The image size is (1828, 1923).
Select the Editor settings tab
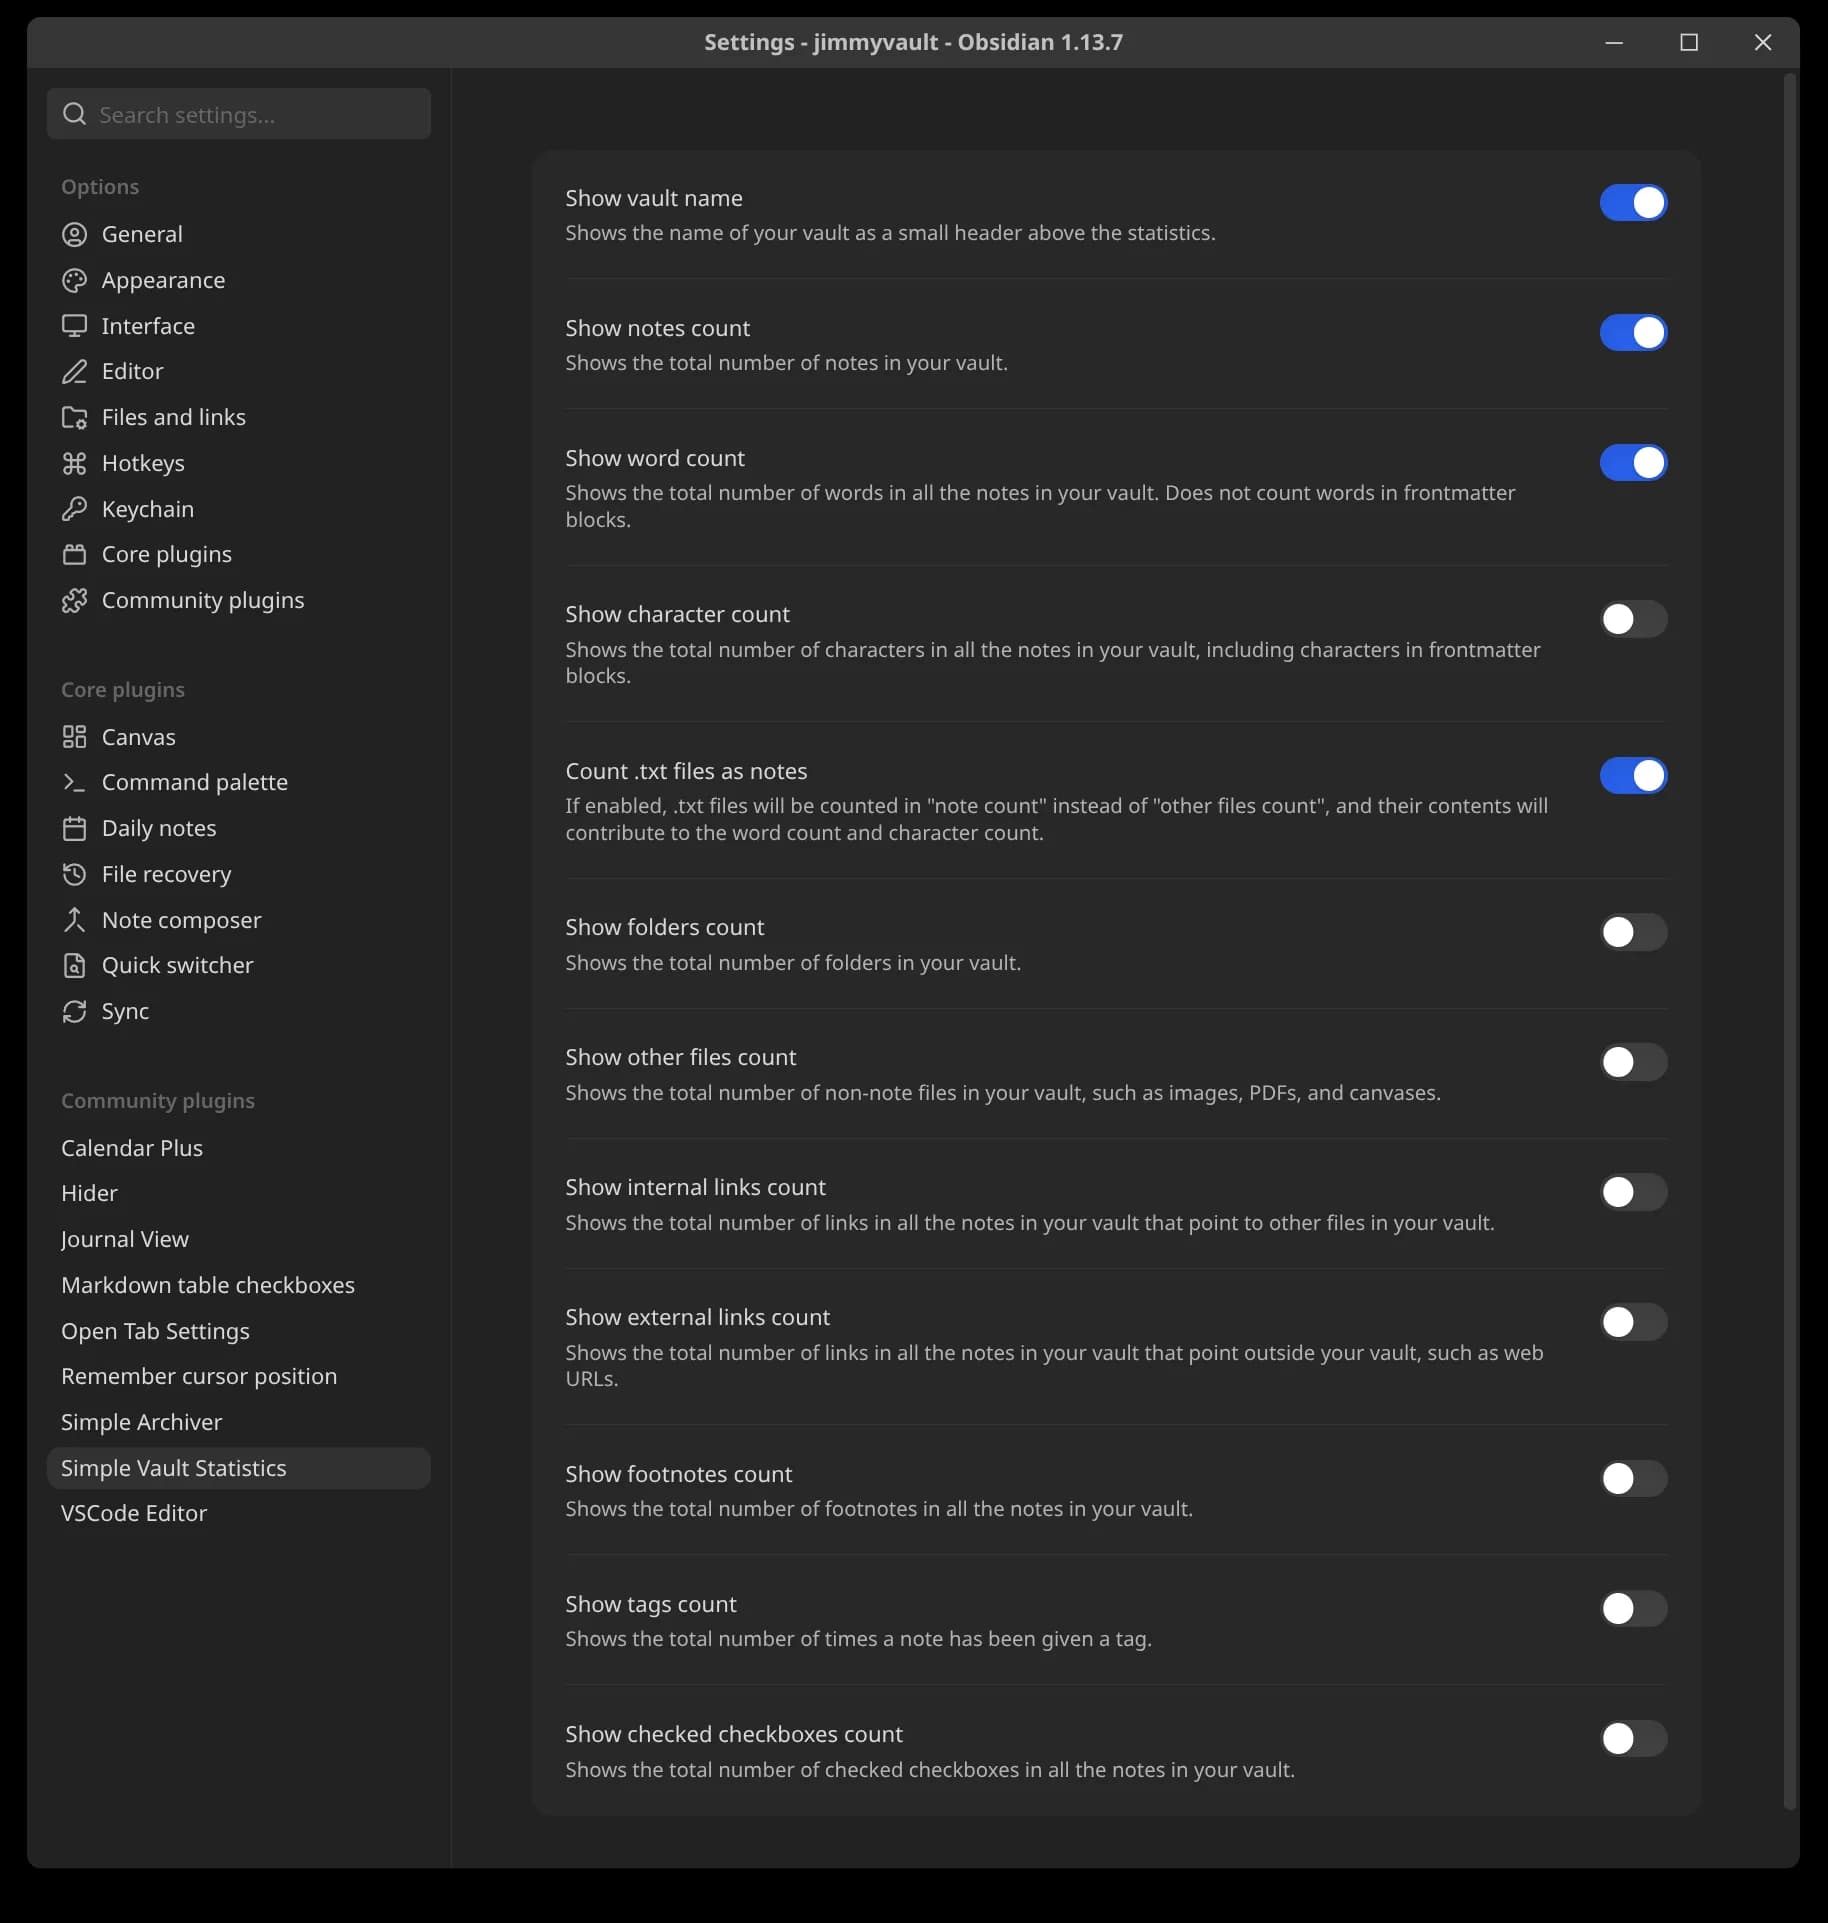pos(239,372)
